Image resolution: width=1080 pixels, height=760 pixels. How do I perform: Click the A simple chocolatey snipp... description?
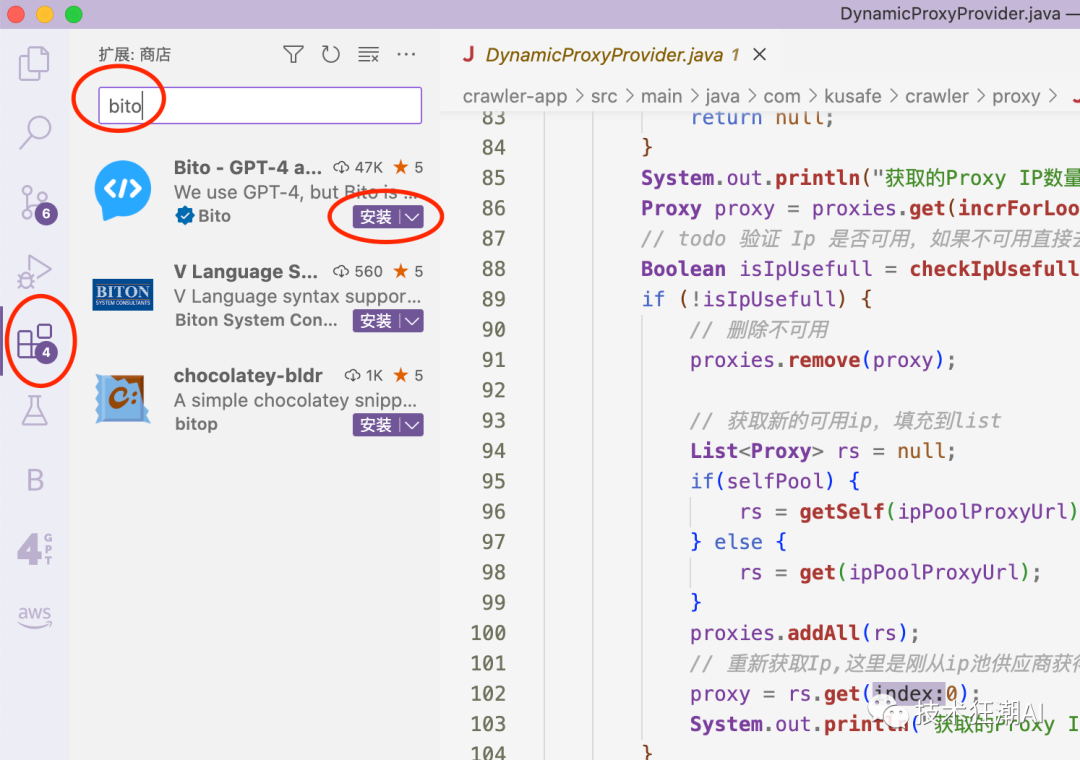tap(295, 400)
